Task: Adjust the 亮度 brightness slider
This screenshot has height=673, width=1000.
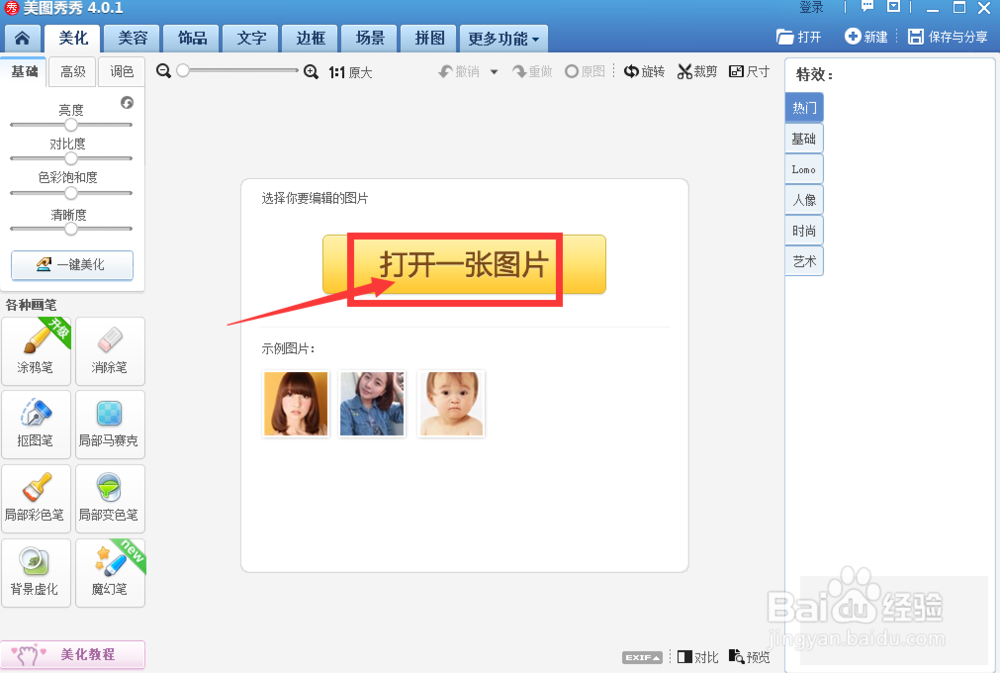Action: [71, 124]
